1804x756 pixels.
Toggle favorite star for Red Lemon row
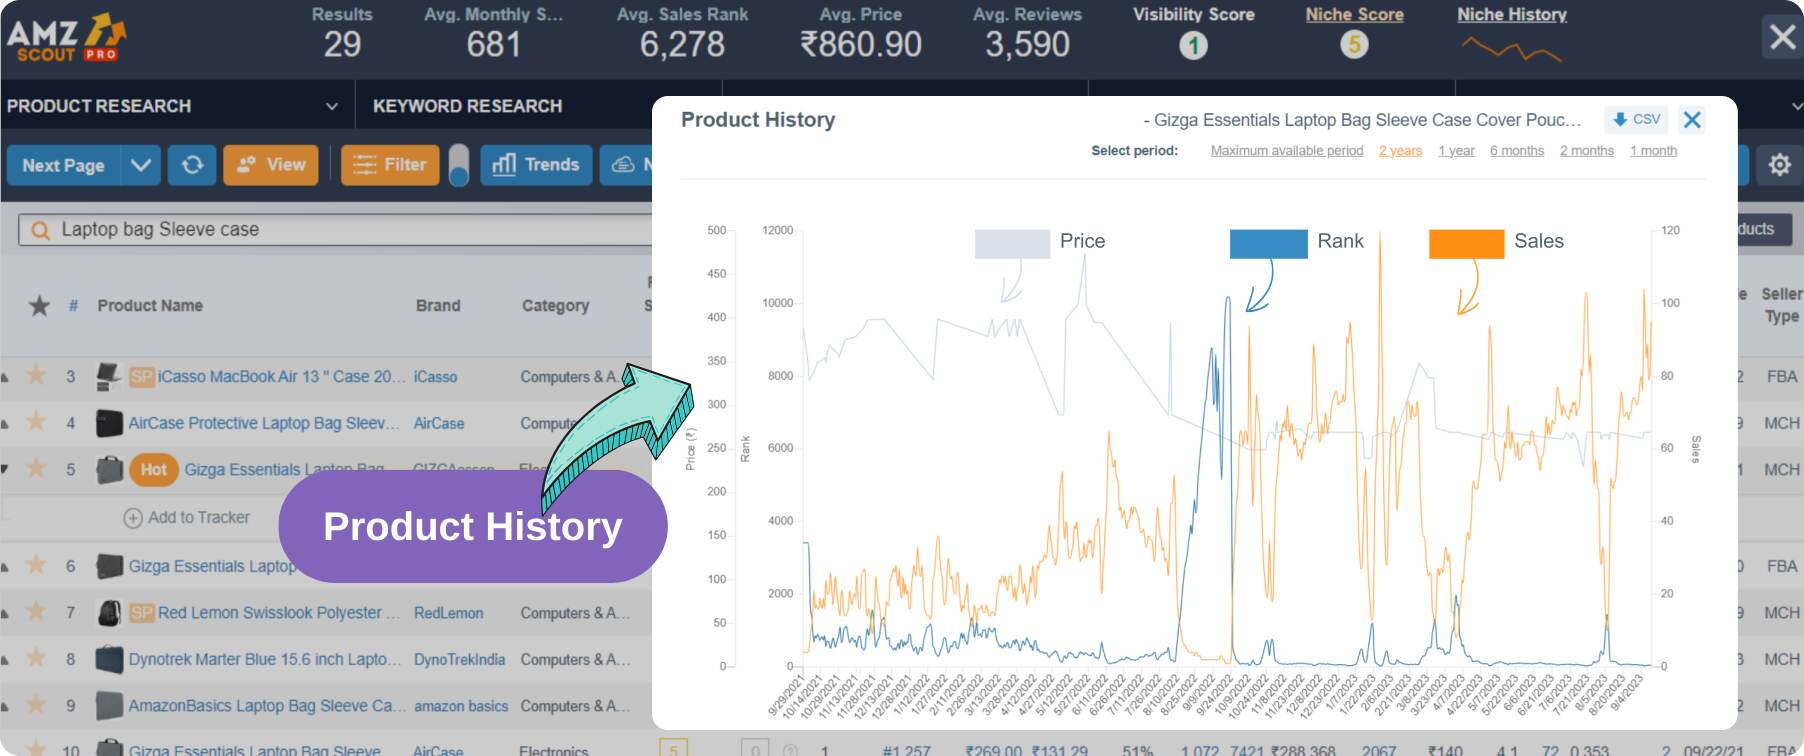pos(36,611)
